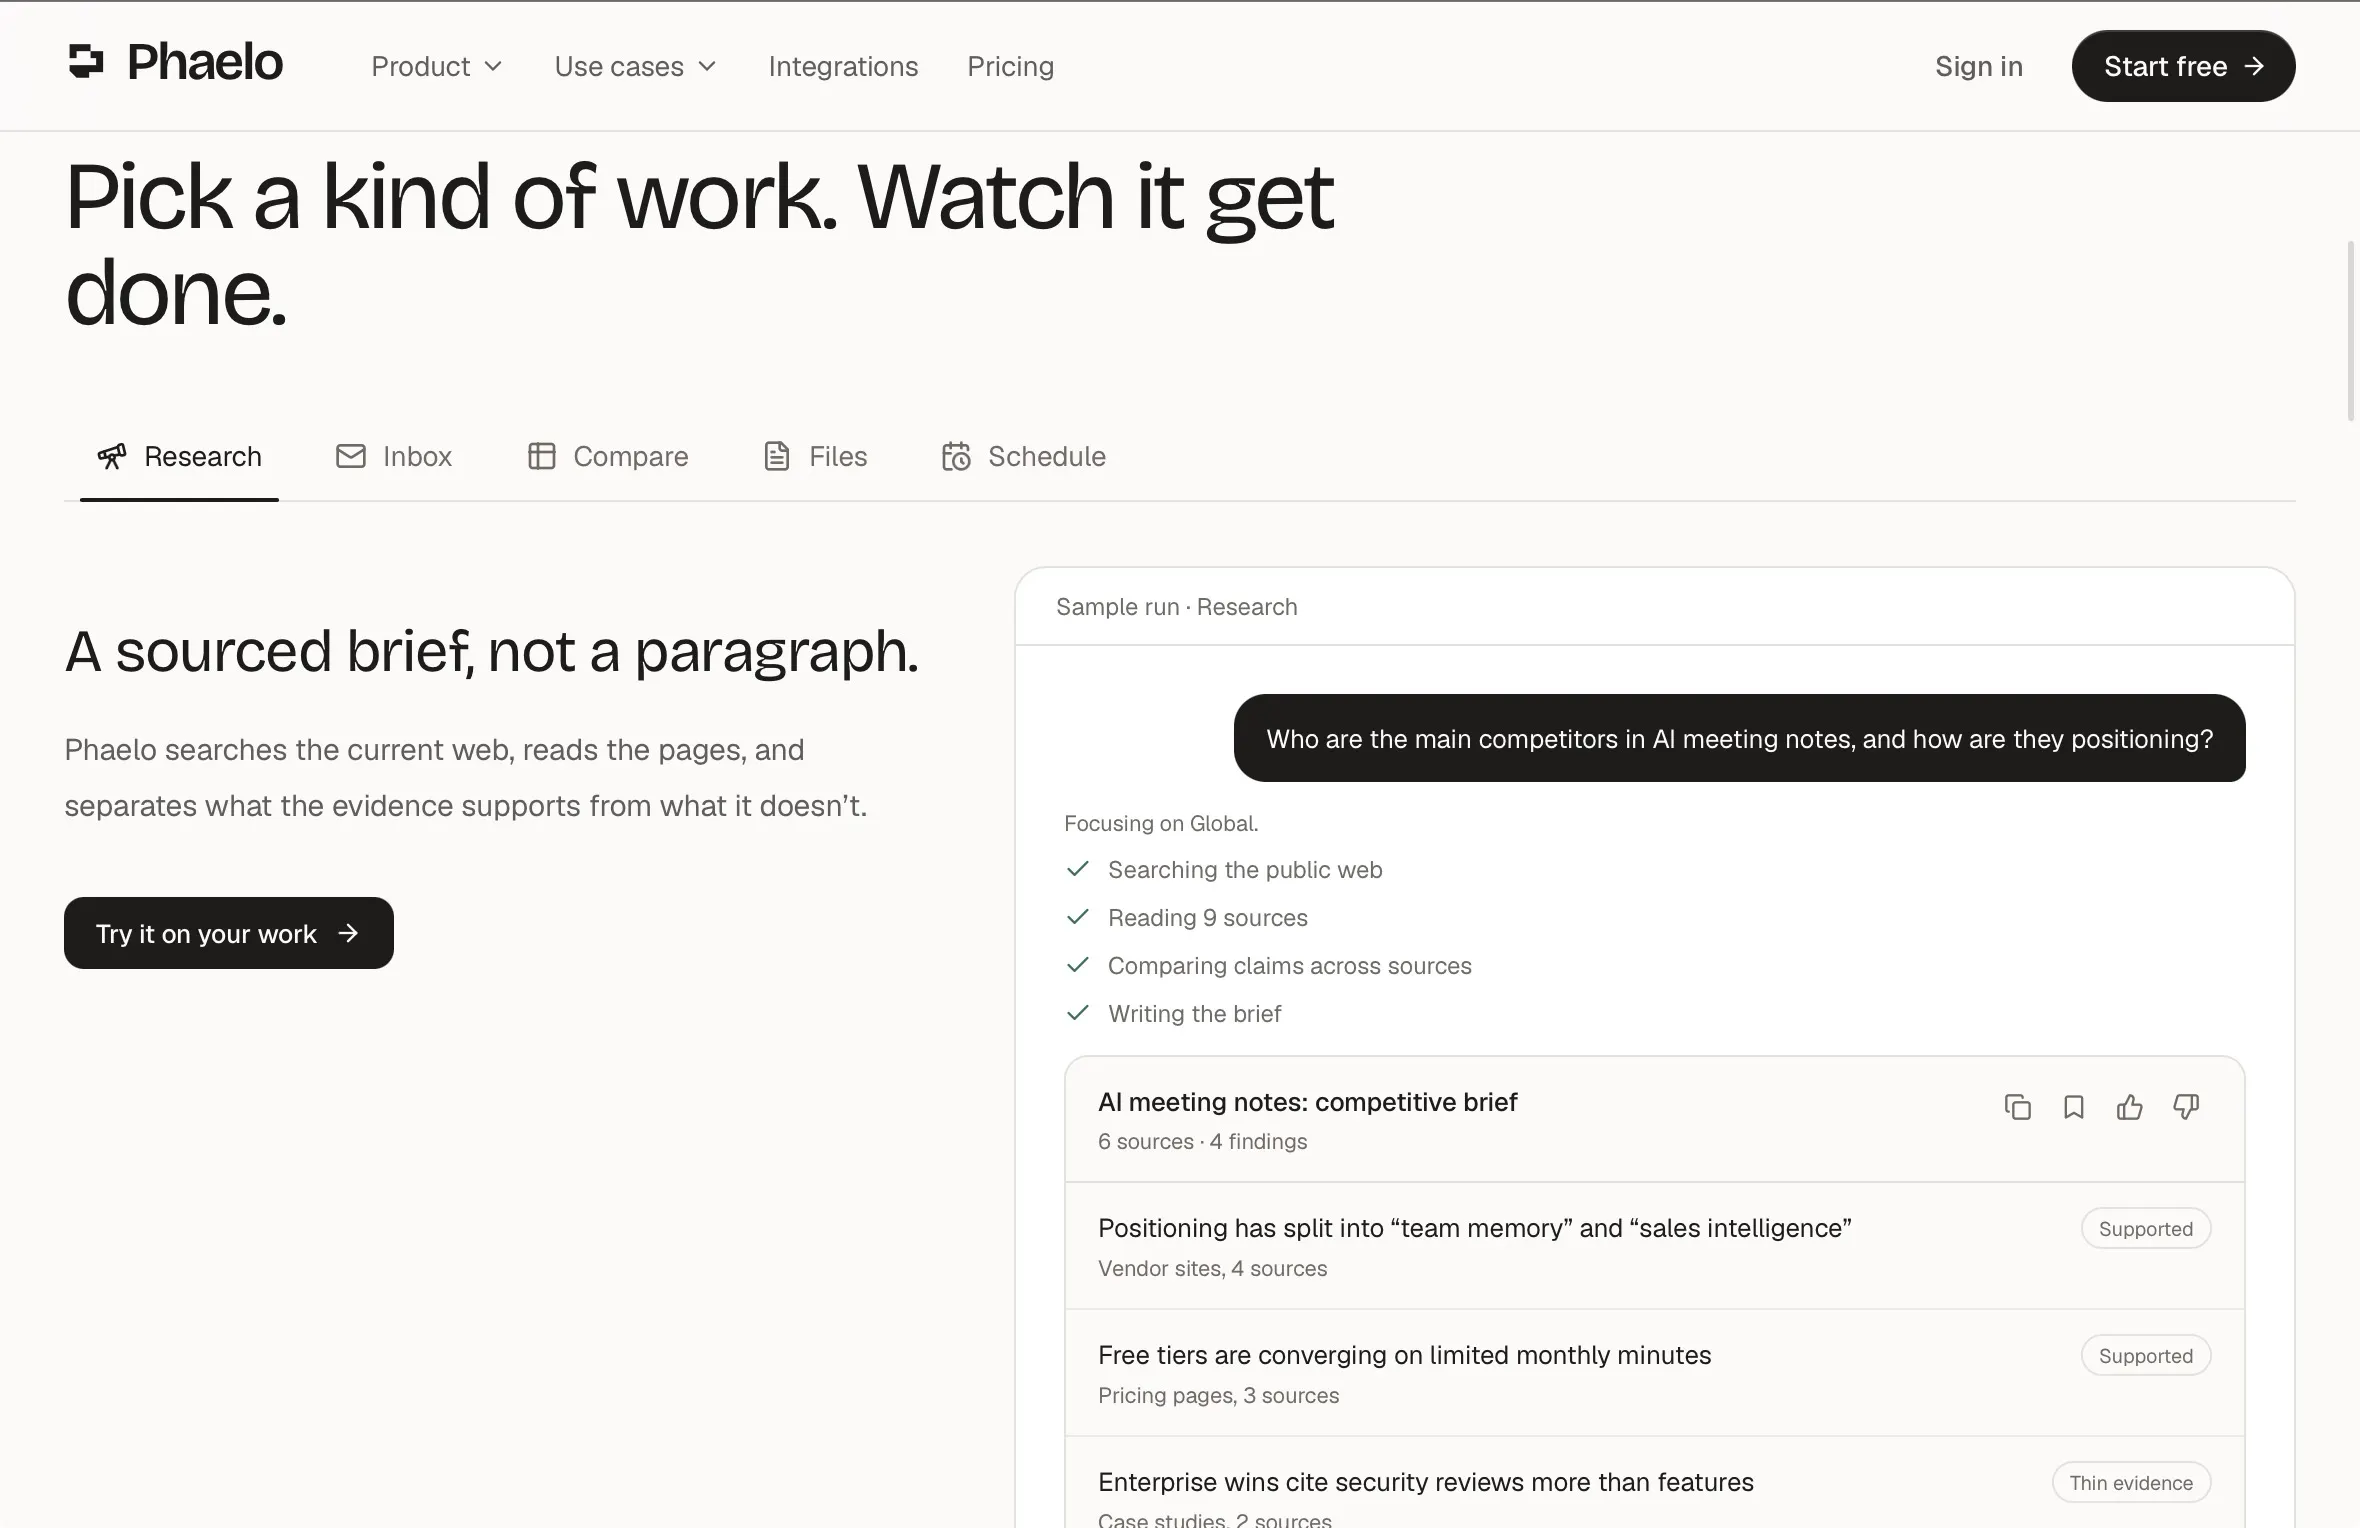
Task: Click 'A sourced brief, not a paragraph.' heading
Action: [492, 651]
